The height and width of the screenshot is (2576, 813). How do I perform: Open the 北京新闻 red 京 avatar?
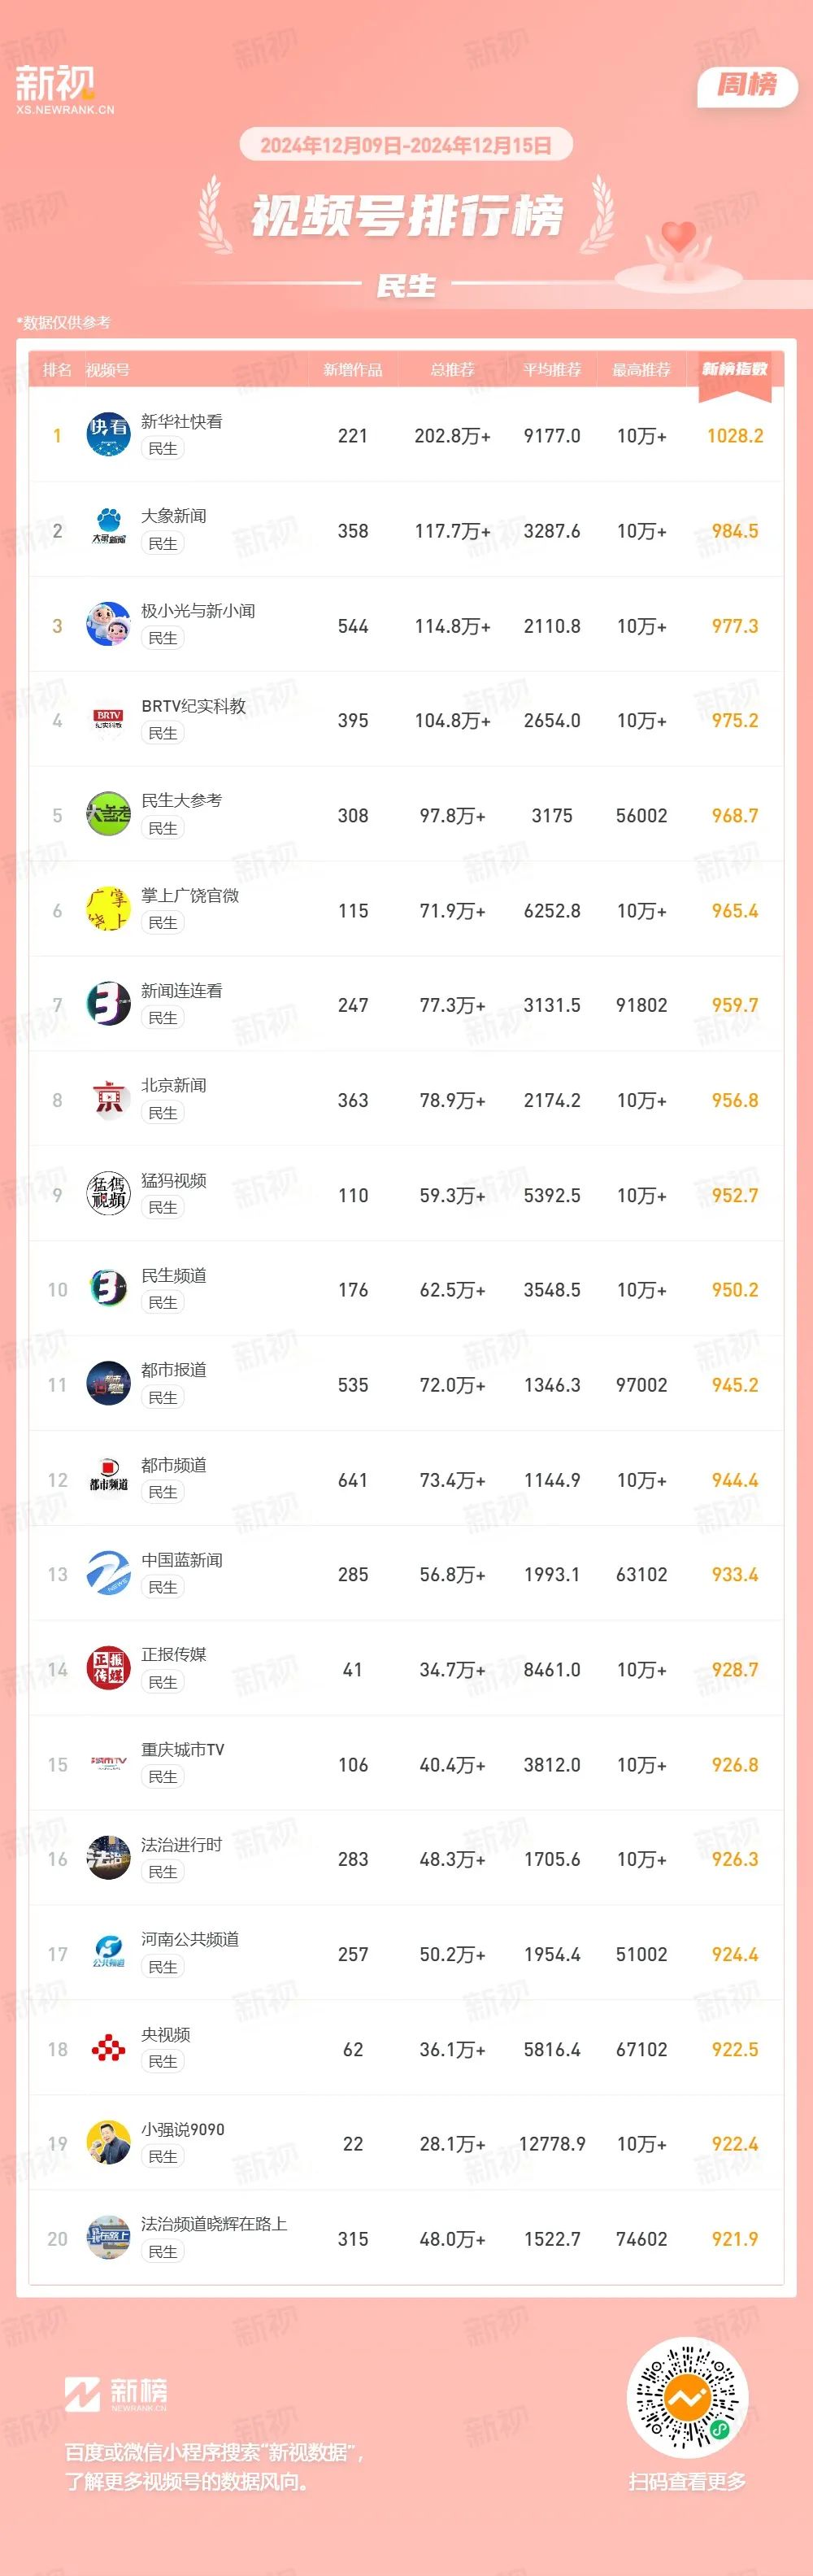point(108,1100)
